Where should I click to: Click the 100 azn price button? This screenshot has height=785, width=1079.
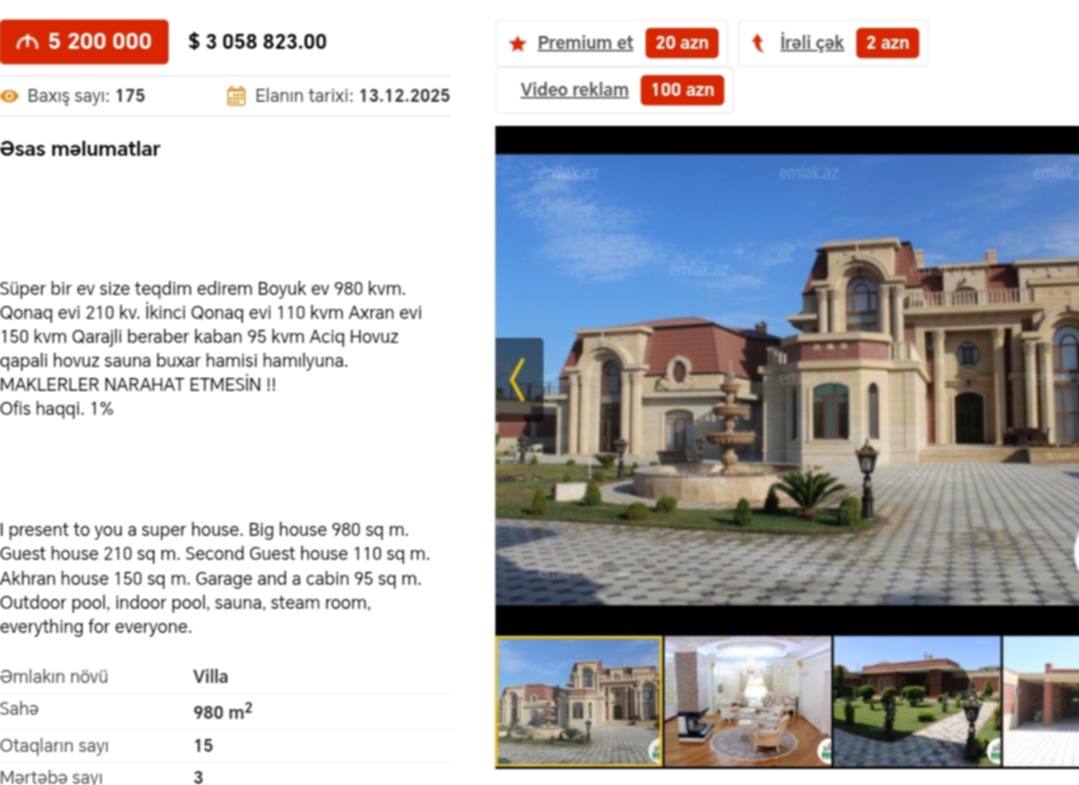[682, 90]
